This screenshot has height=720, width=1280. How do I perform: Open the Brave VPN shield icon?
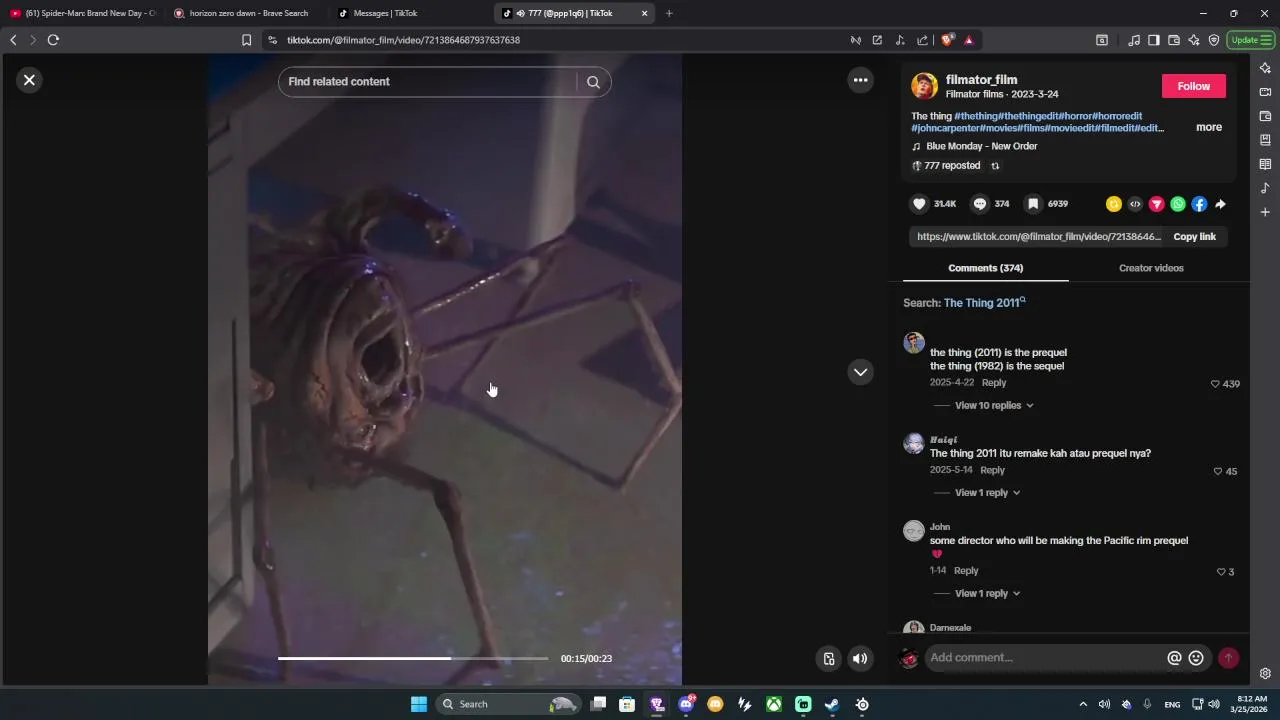pyautogui.click(x=1214, y=40)
